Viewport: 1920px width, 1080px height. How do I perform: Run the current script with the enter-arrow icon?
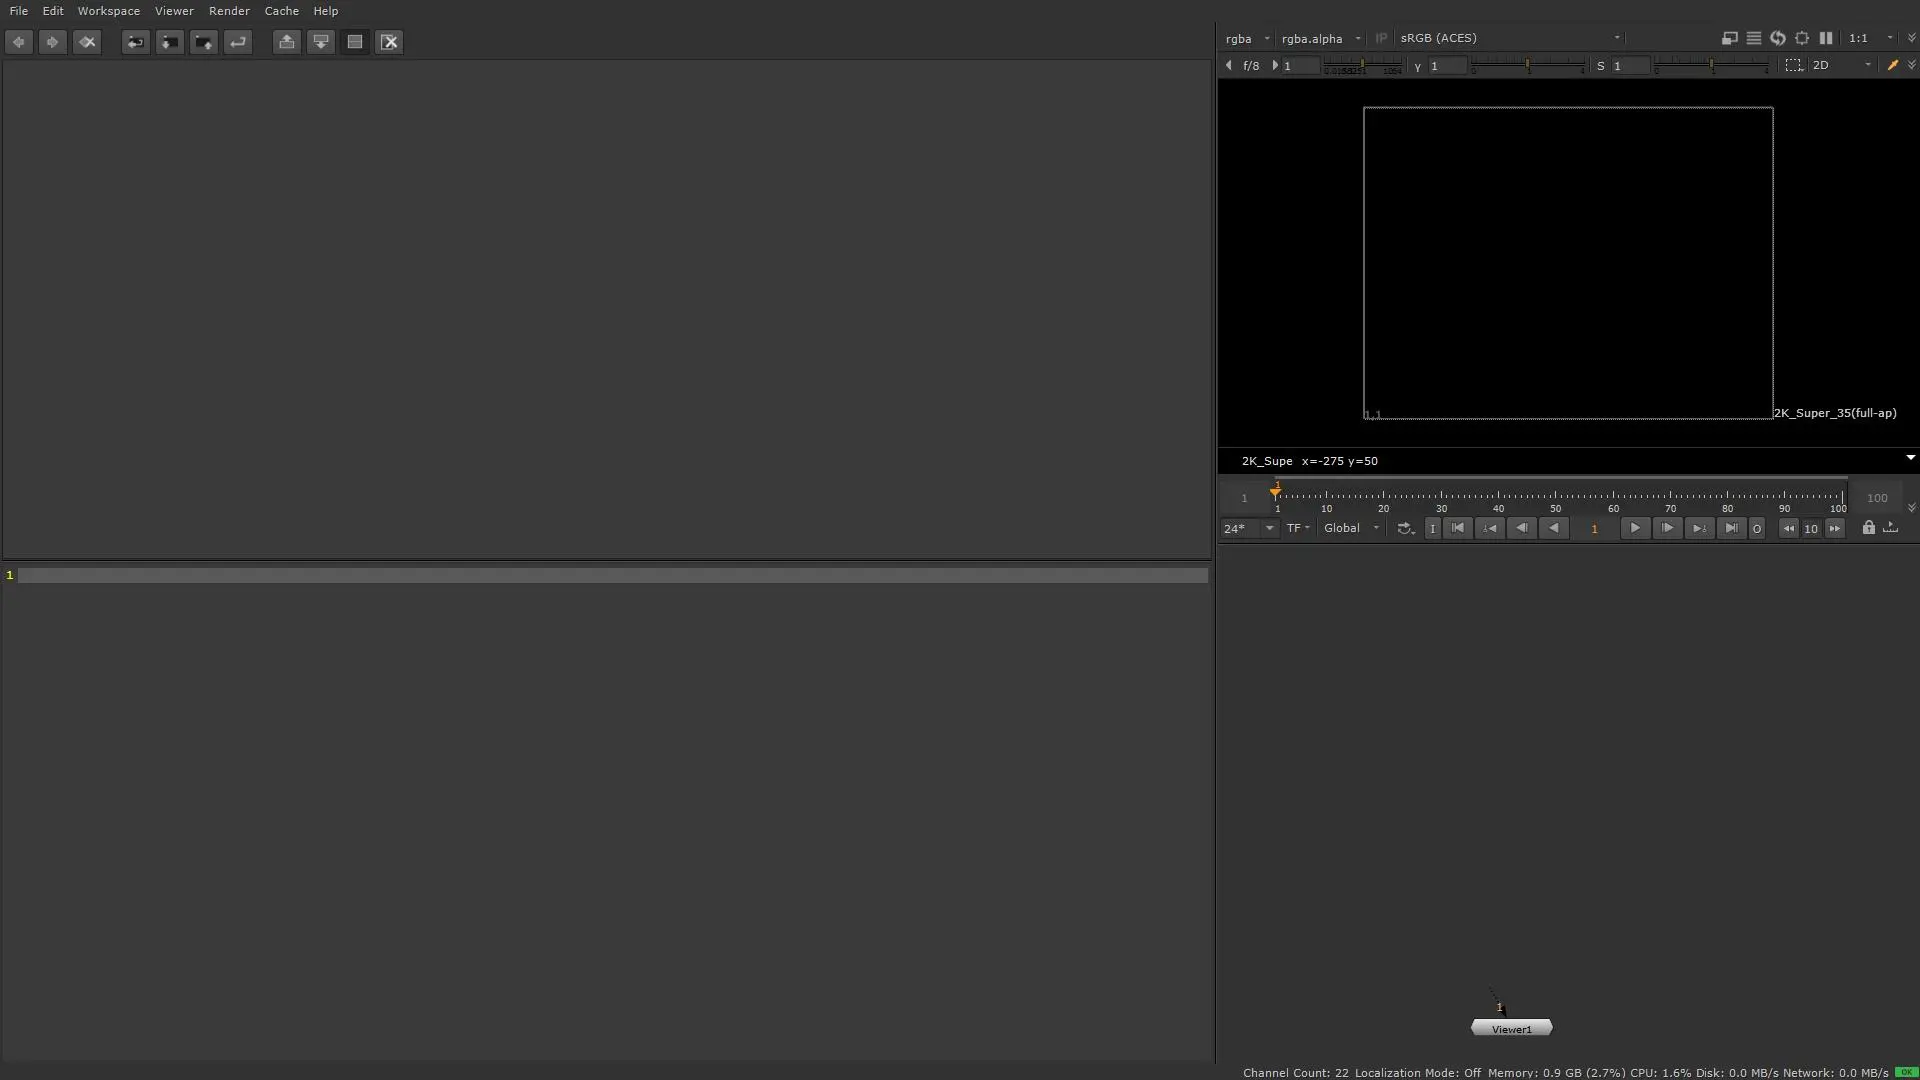pyautogui.click(x=237, y=42)
